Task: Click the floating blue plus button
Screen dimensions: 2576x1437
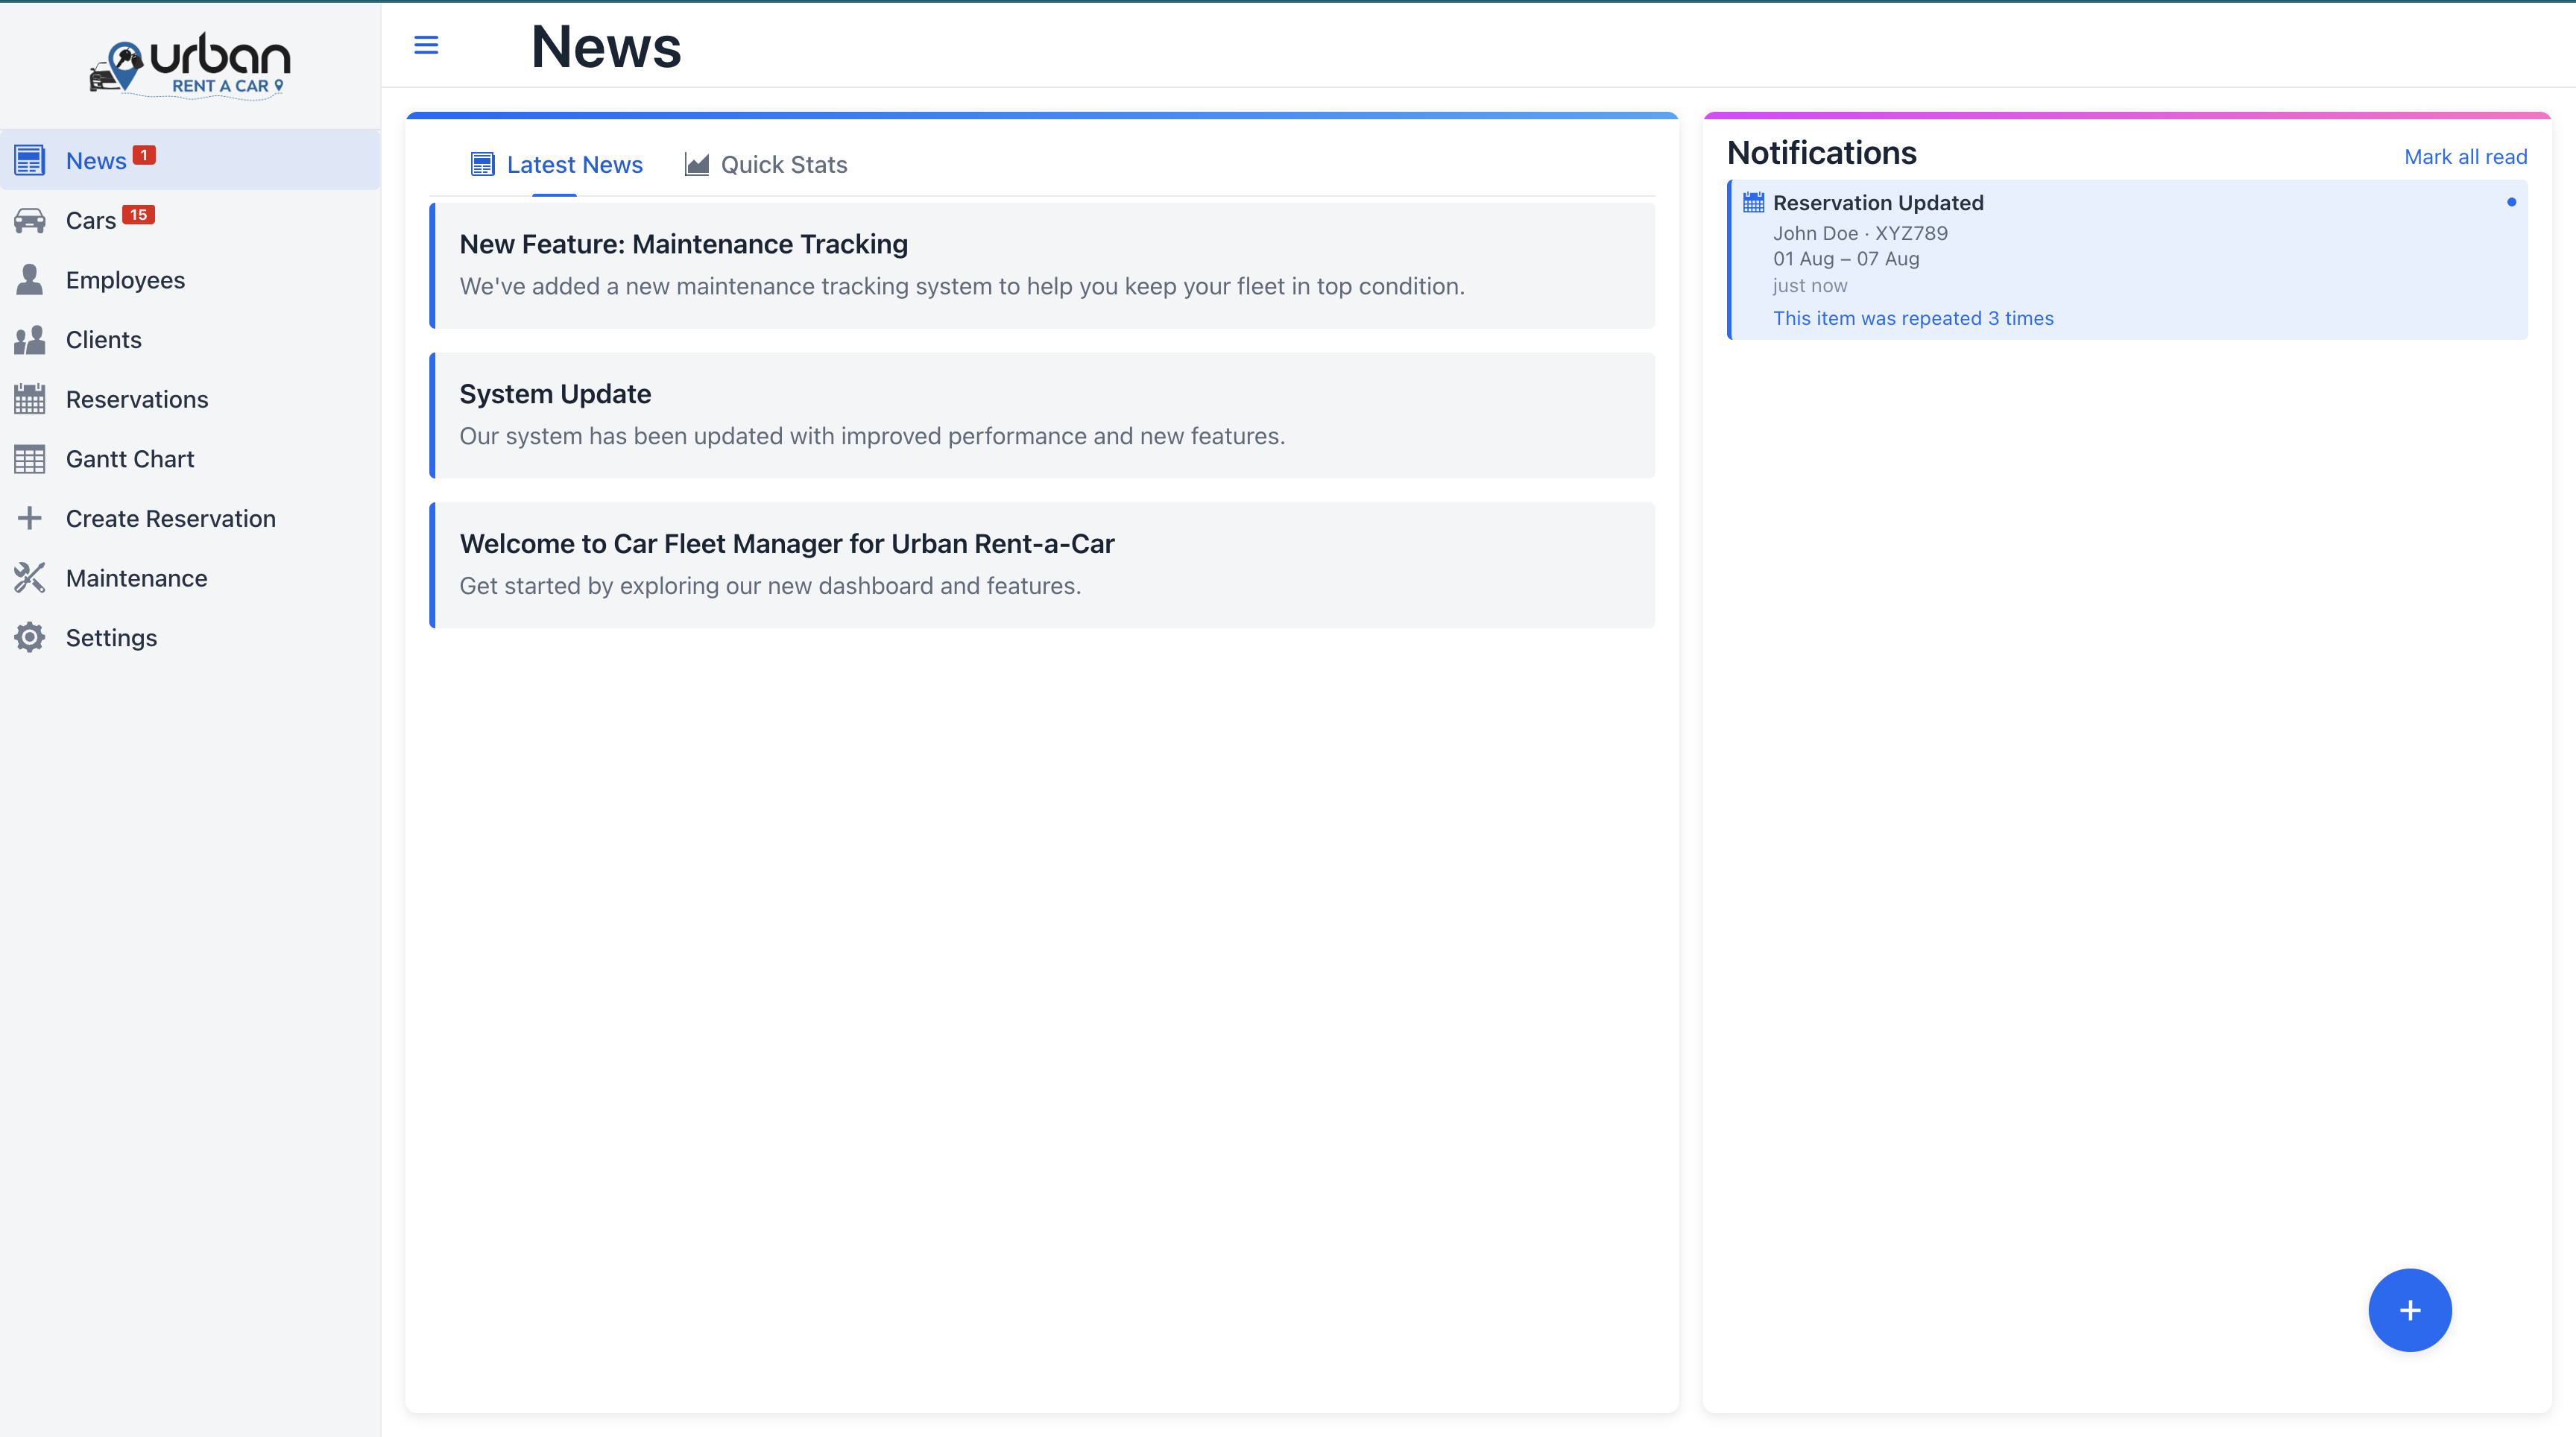Action: click(x=2409, y=1310)
